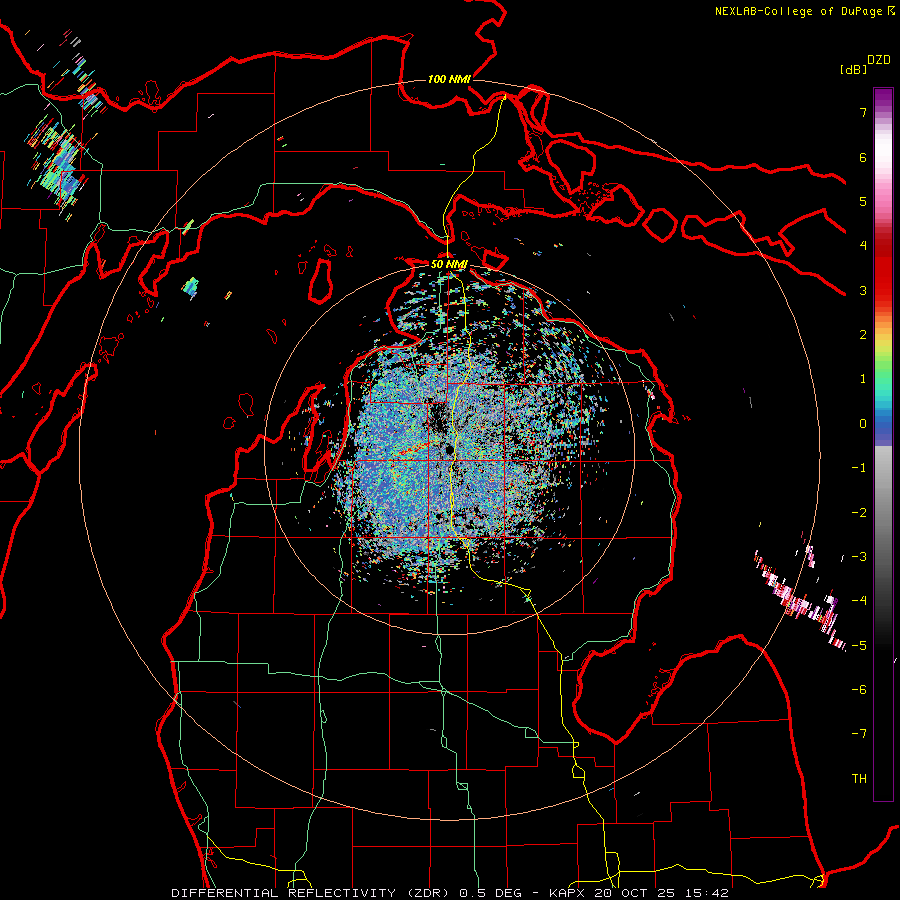This screenshot has height=900, width=900.
Task: Click the 4 value on the color scale
Action: pyautogui.click(x=863, y=246)
